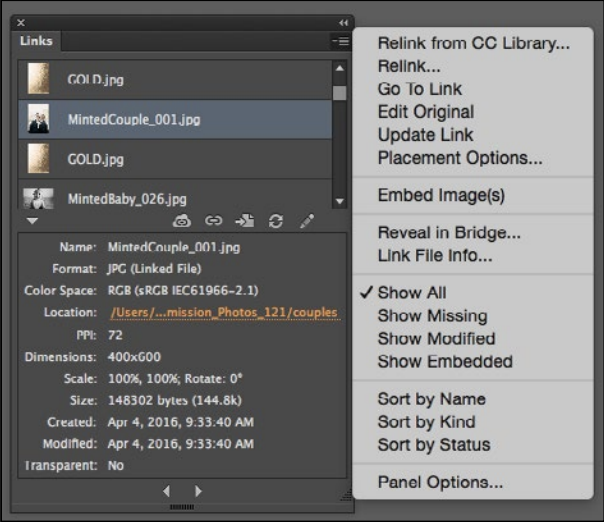The image size is (604, 522).
Task: Click the links list scrollbar thumb
Action: 340,93
